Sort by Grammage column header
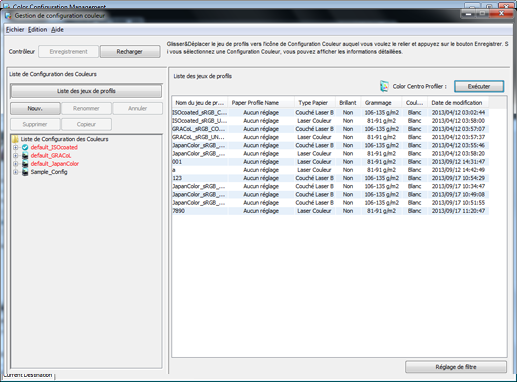 381,103
